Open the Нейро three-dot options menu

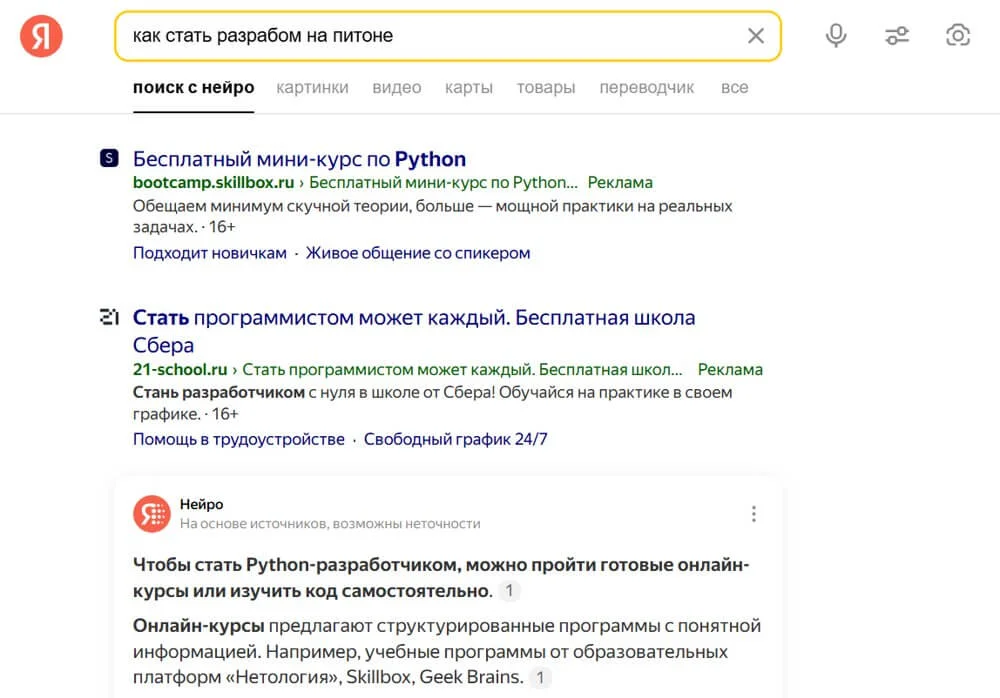[x=754, y=514]
